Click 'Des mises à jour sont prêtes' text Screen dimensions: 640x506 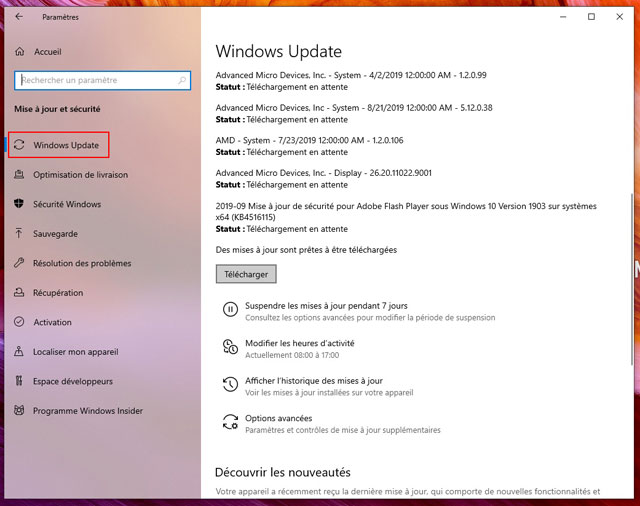[306, 250]
